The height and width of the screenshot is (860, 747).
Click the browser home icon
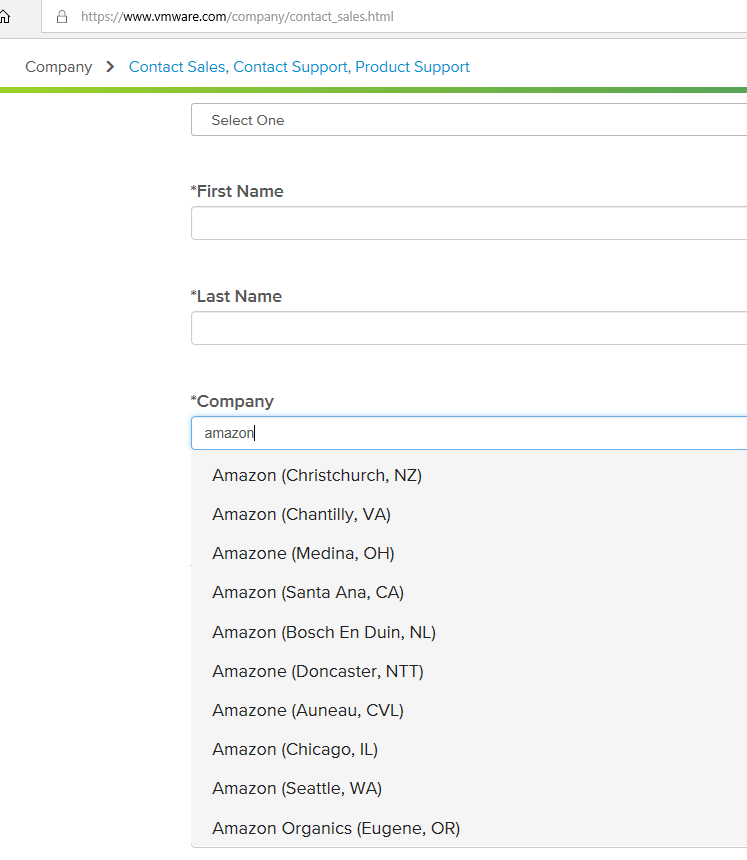[4, 16]
